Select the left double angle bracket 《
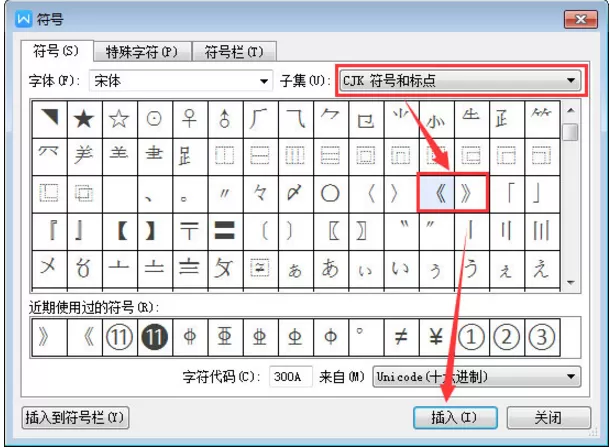This screenshot has width=610, height=448. click(436, 193)
